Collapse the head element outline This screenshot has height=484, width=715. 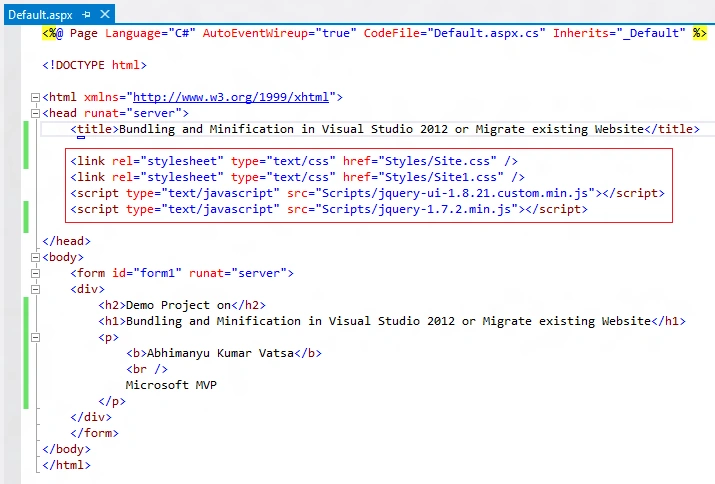click(35, 113)
